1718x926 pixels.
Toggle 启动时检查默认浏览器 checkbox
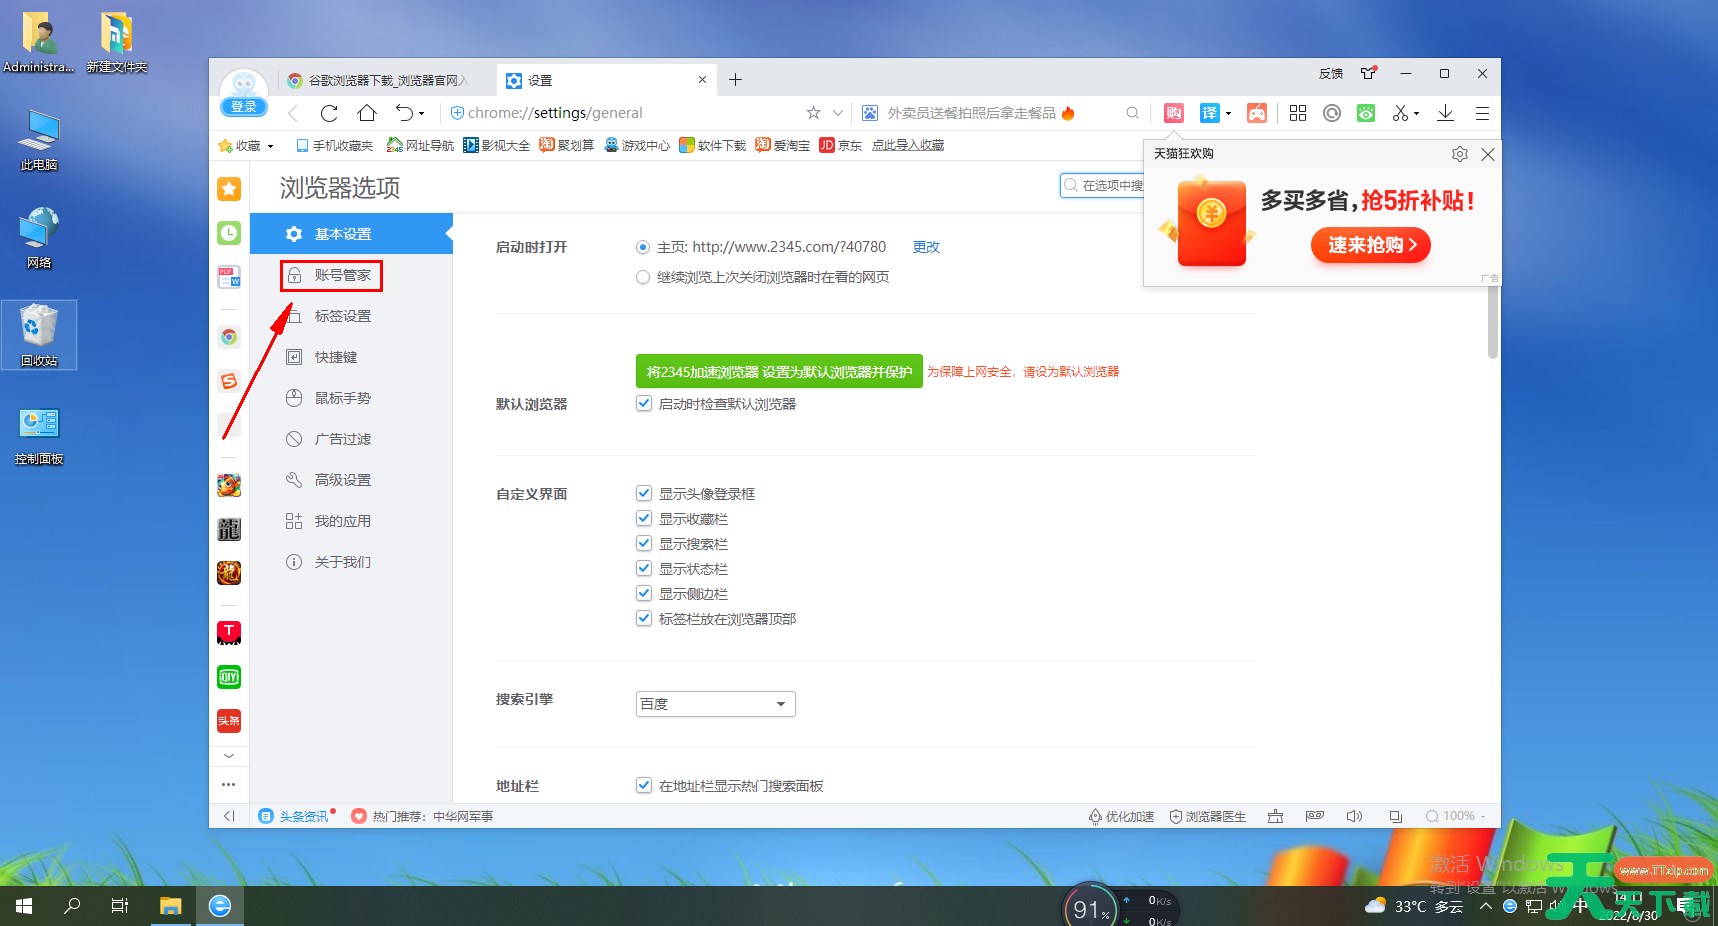tap(644, 404)
